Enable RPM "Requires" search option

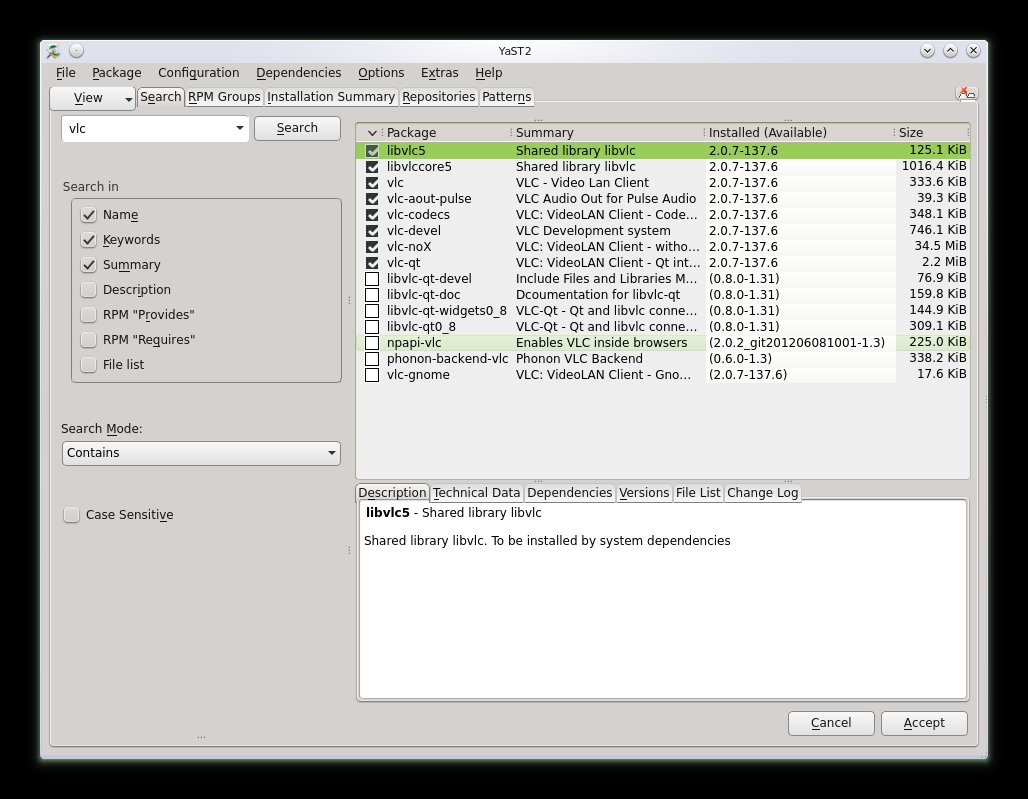tap(89, 340)
